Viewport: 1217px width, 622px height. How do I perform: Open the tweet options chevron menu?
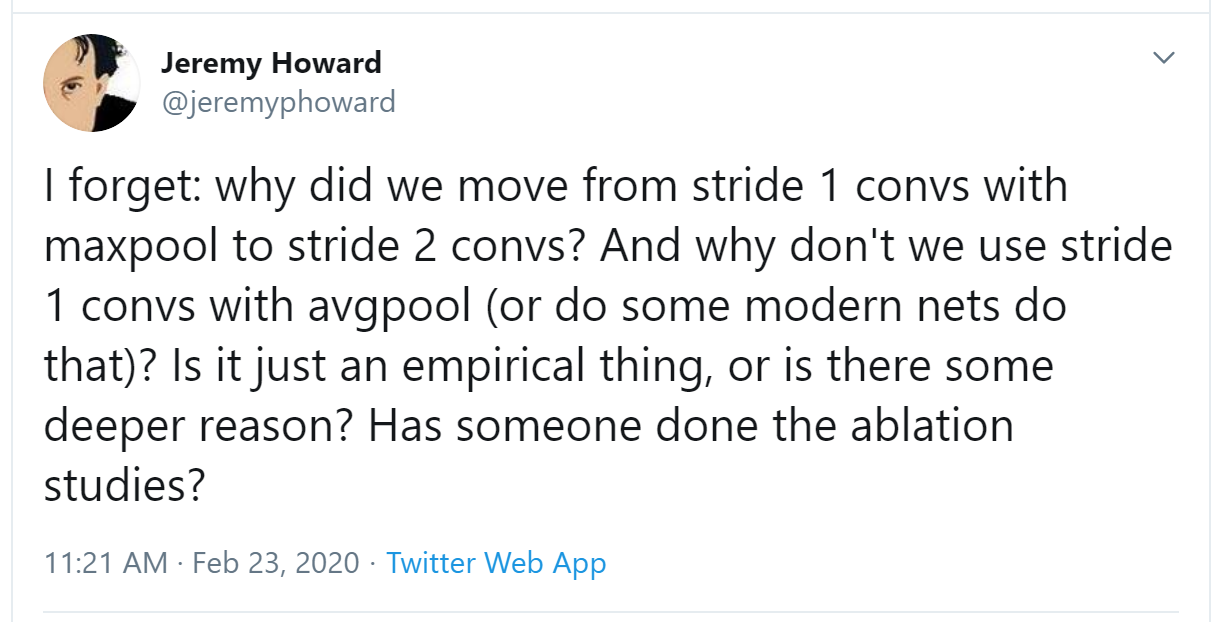[1162, 59]
